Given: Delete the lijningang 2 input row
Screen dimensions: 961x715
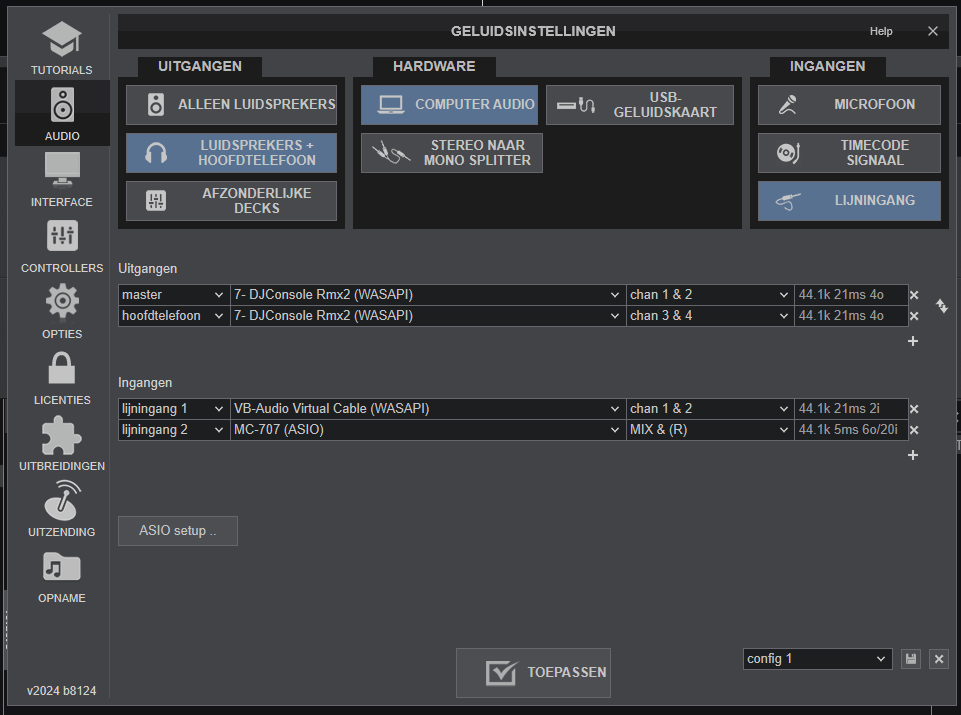Looking at the screenshot, I should [x=914, y=430].
